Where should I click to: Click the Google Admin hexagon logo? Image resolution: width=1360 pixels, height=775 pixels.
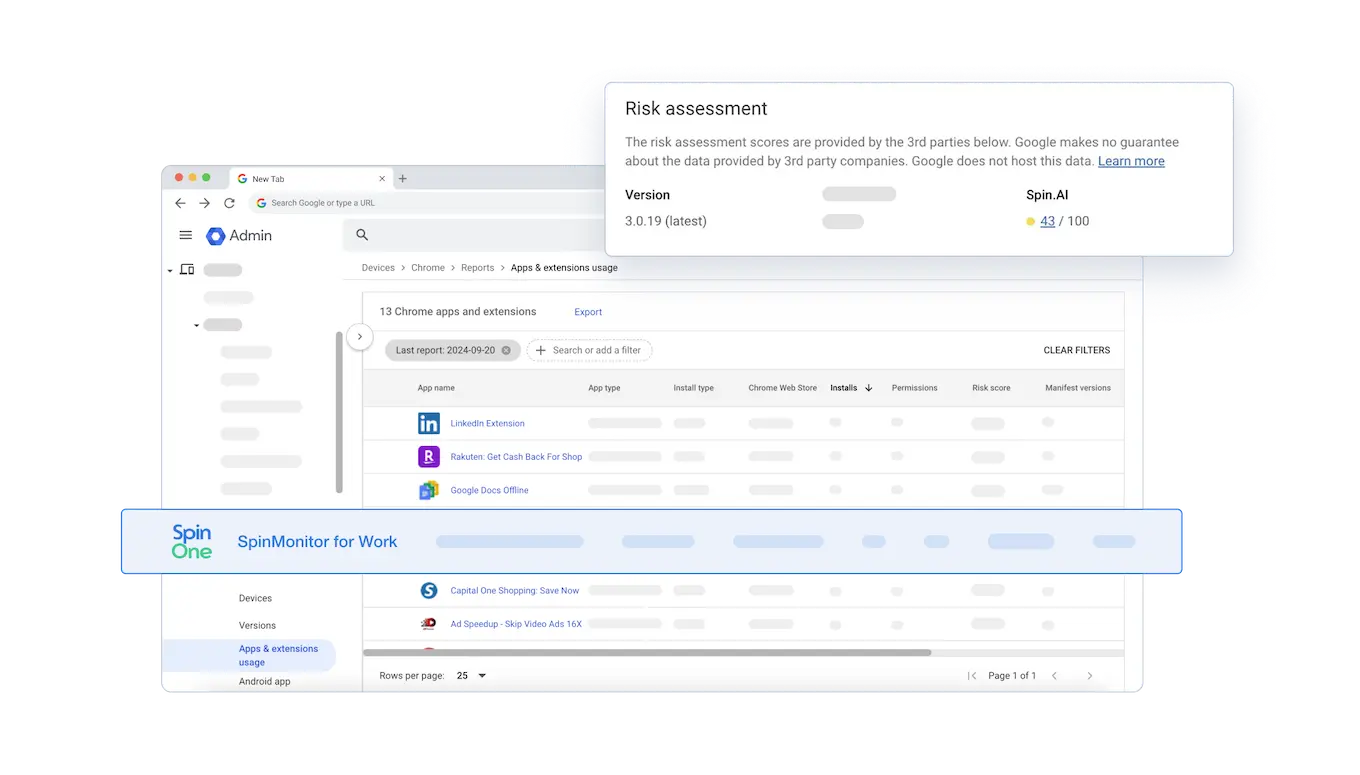coord(215,235)
